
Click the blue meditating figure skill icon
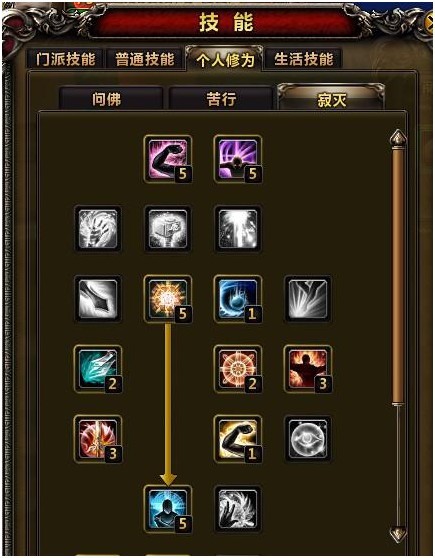pyautogui.click(x=168, y=509)
